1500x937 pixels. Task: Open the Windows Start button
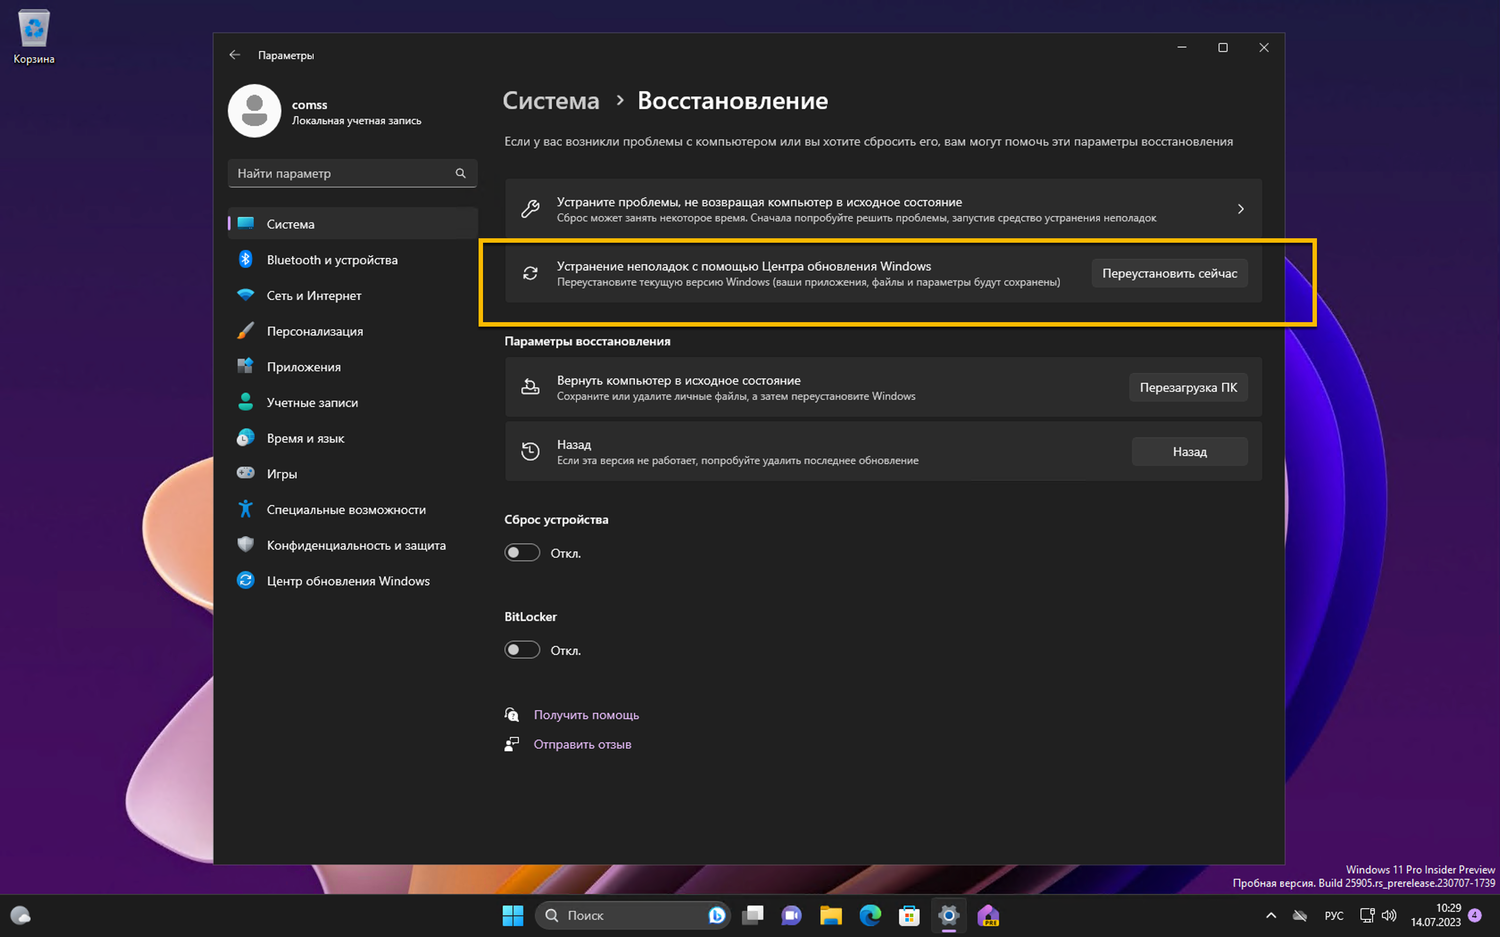pyautogui.click(x=513, y=915)
